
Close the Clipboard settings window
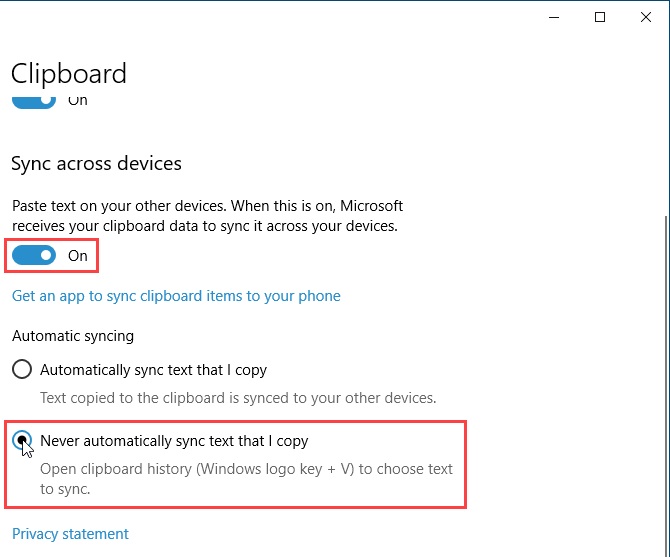pos(646,17)
